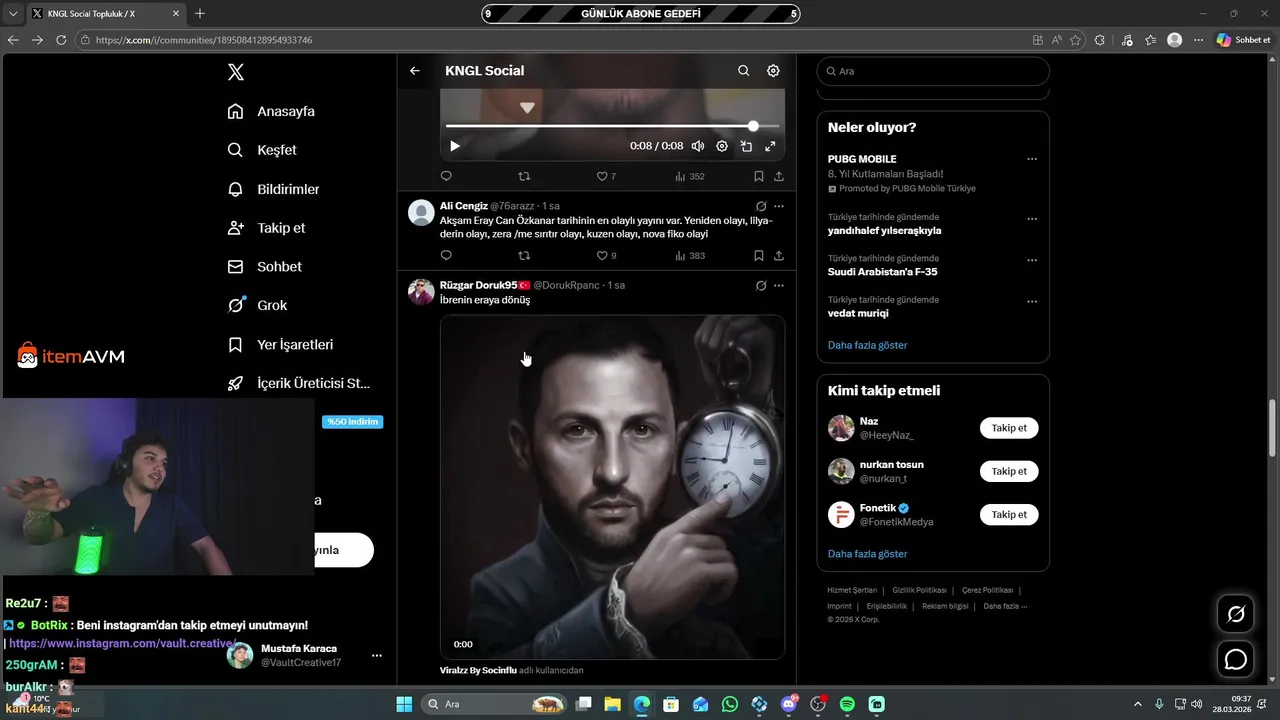Bookmark the video post with 352 views
The image size is (1280, 720).
[x=759, y=176]
